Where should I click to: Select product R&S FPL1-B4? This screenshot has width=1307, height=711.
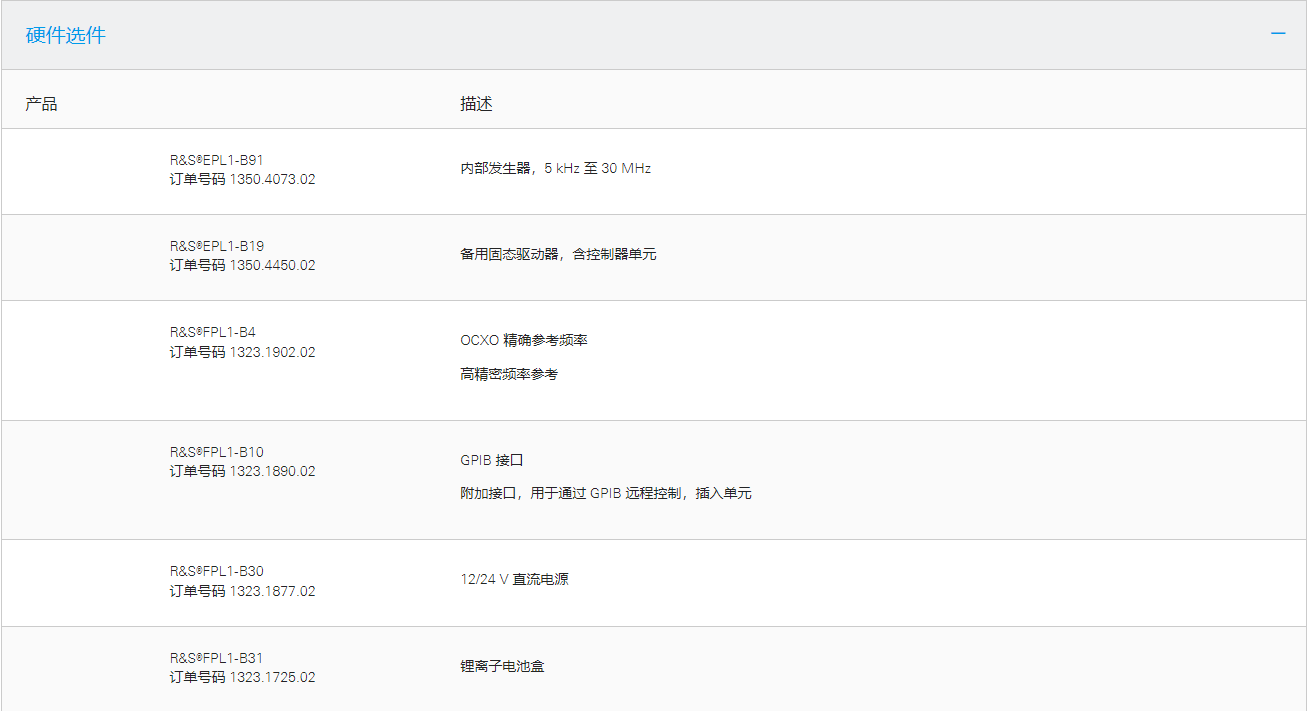[x=212, y=332]
